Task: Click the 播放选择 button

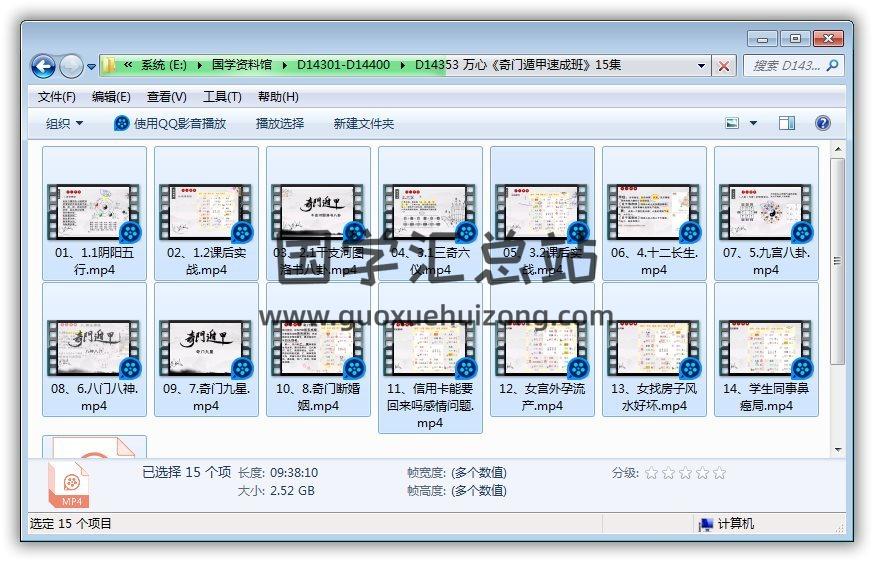Action: (x=280, y=123)
